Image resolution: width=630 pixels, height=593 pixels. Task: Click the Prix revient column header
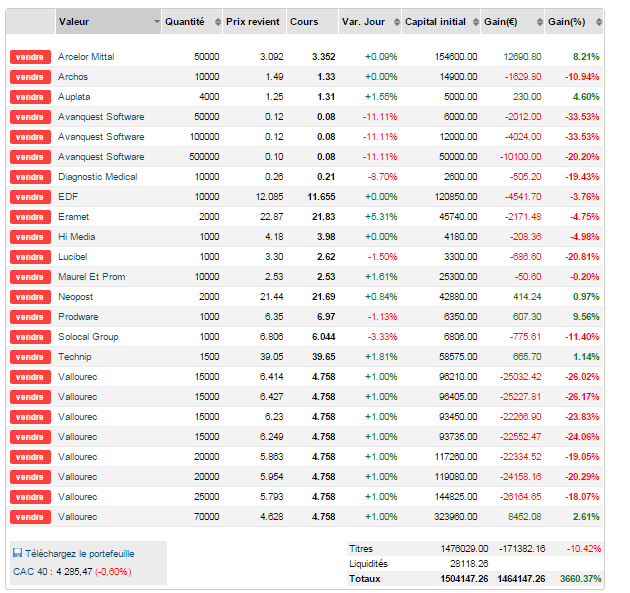click(252, 21)
